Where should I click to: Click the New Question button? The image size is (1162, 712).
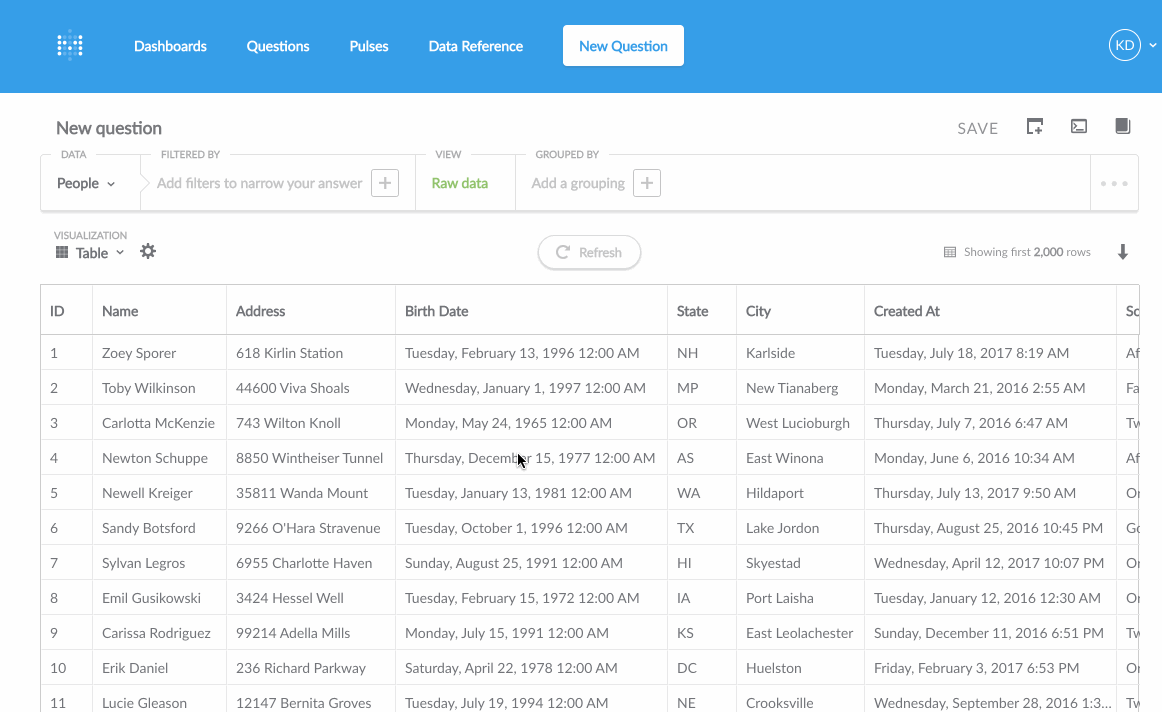623,46
